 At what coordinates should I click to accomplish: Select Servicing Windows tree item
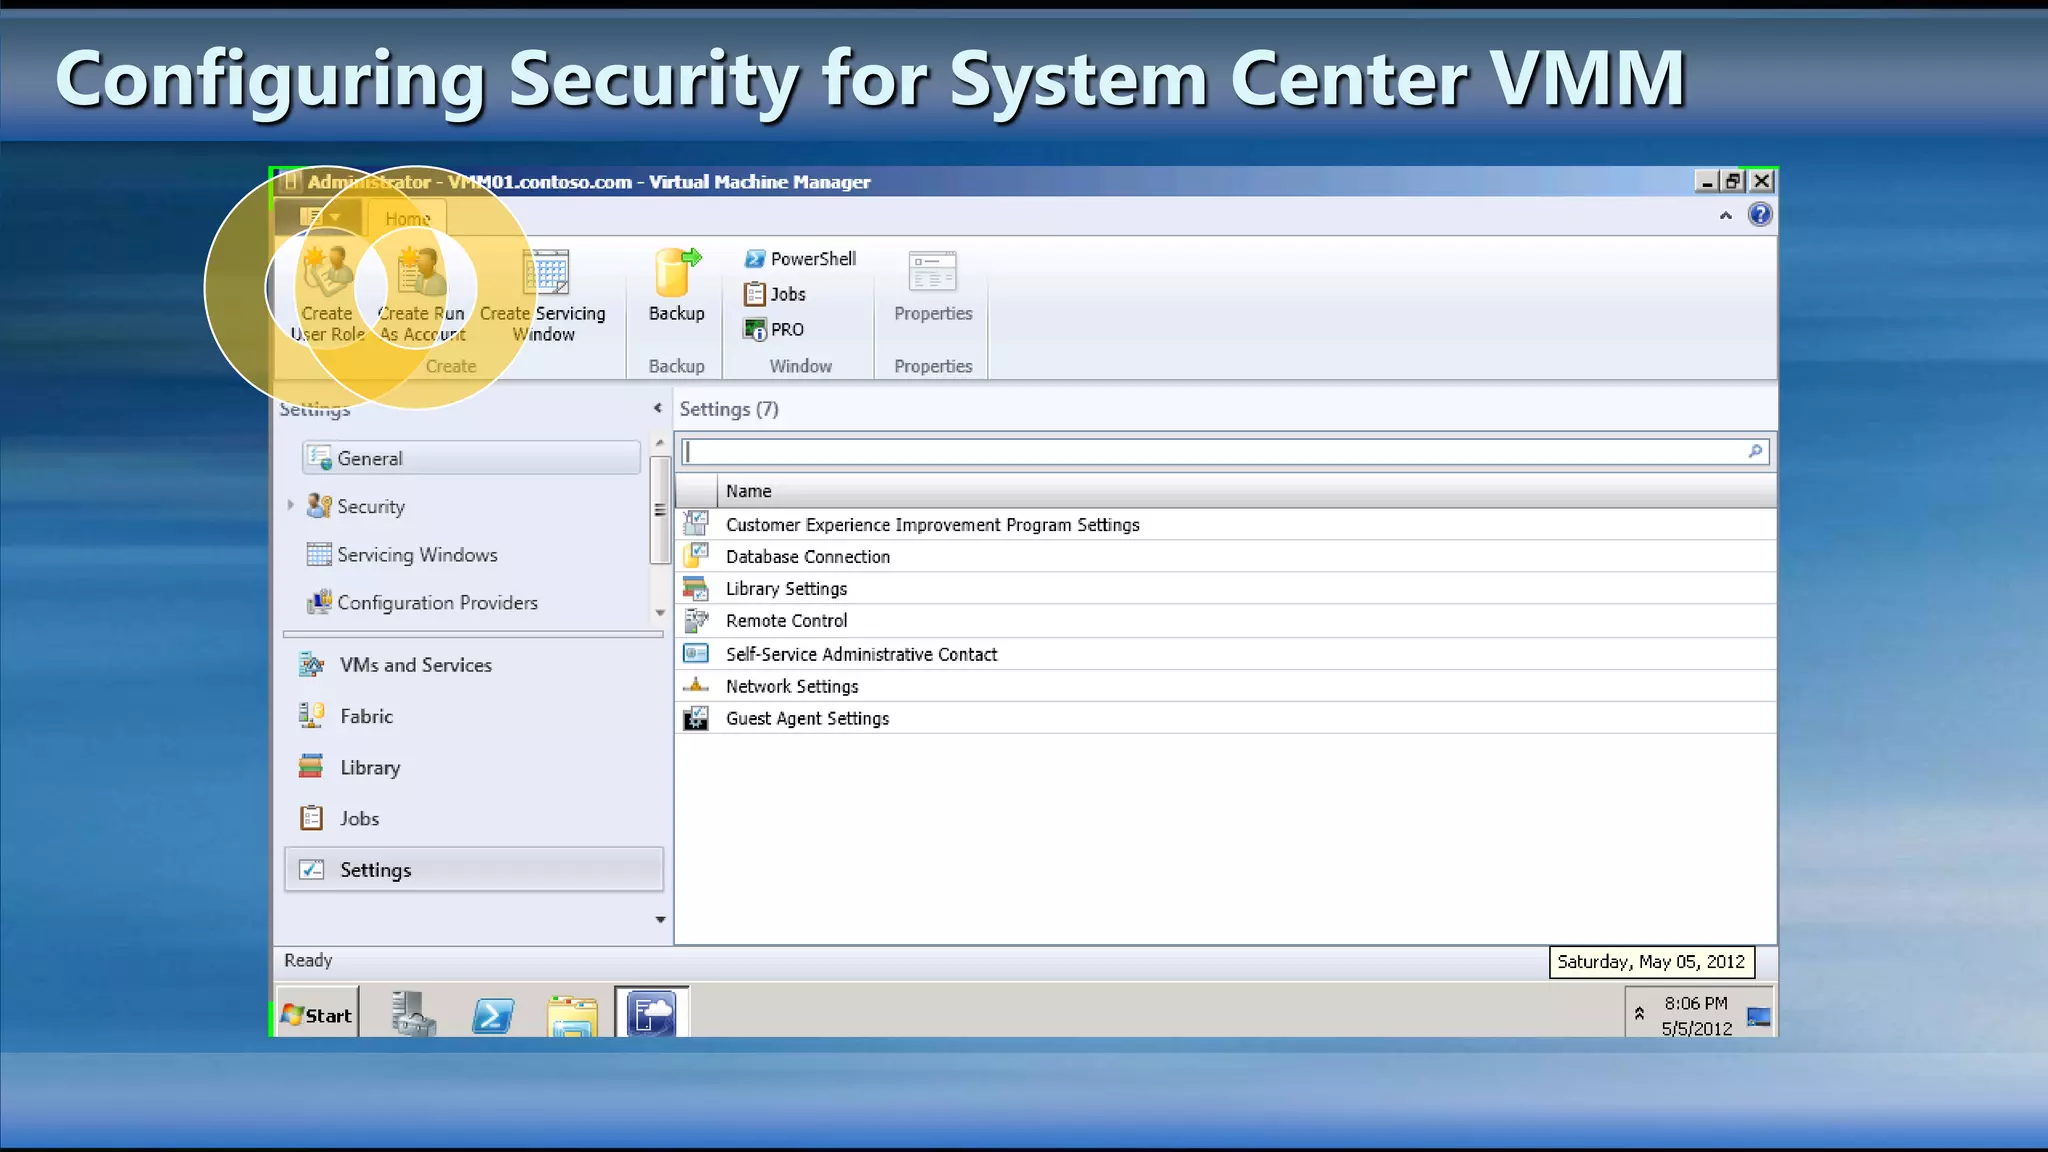(x=402, y=554)
